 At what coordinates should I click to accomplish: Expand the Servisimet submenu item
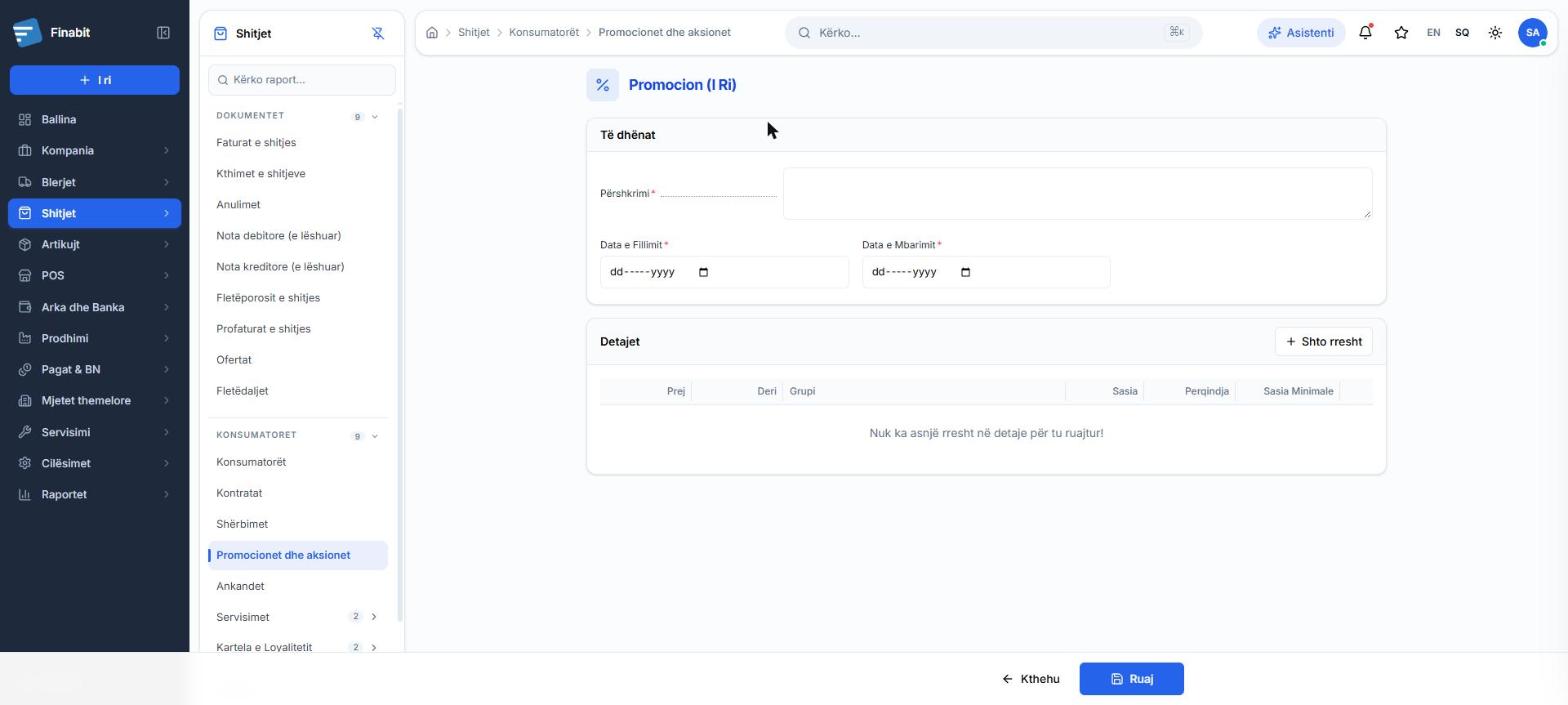(374, 617)
